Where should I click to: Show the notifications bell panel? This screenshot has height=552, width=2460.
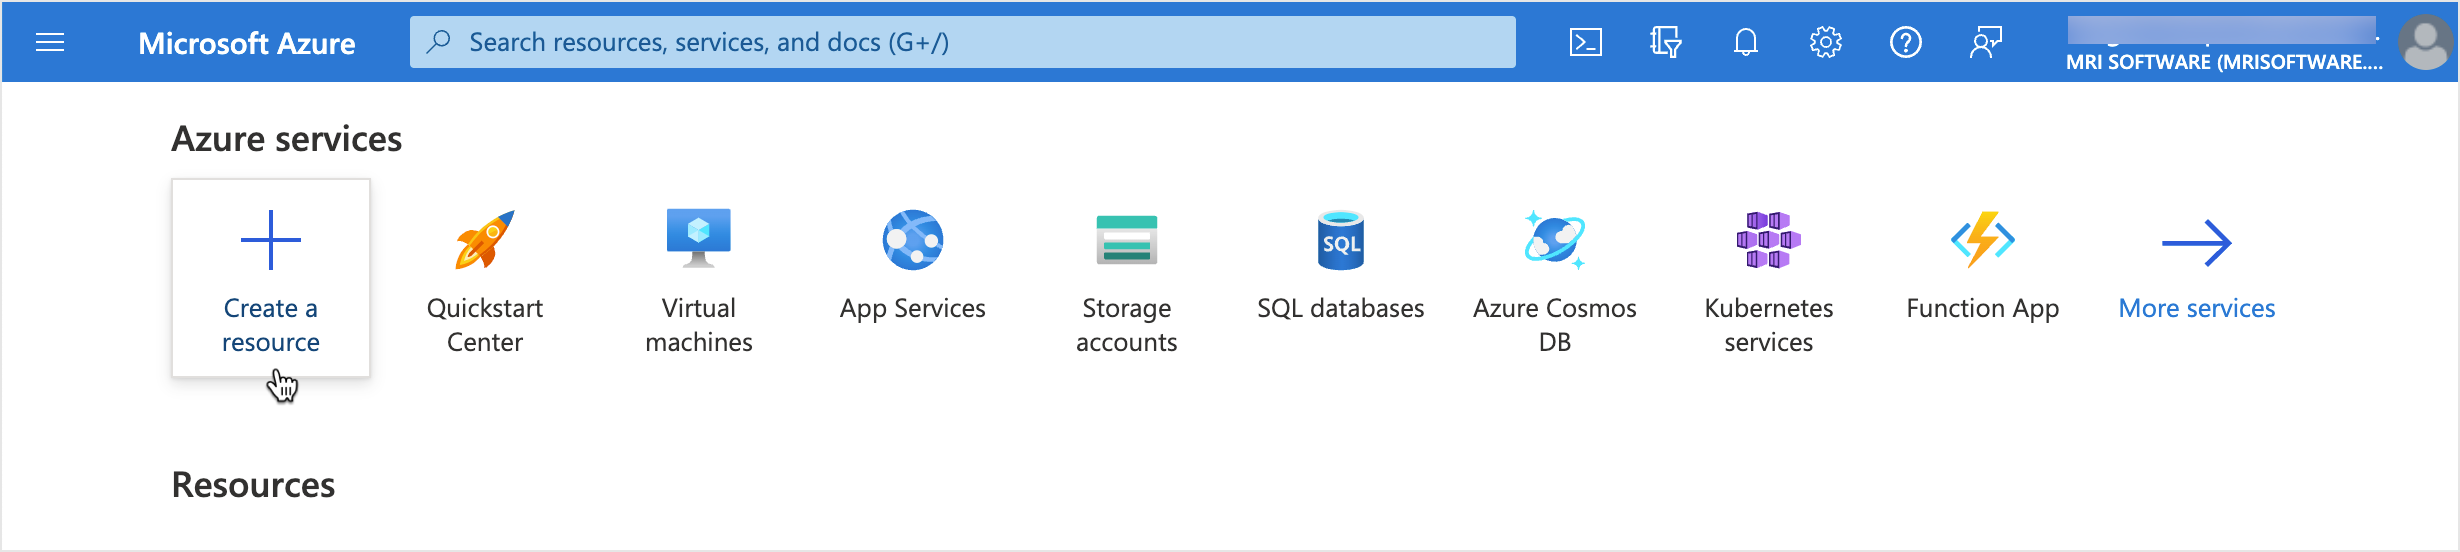click(x=1745, y=42)
